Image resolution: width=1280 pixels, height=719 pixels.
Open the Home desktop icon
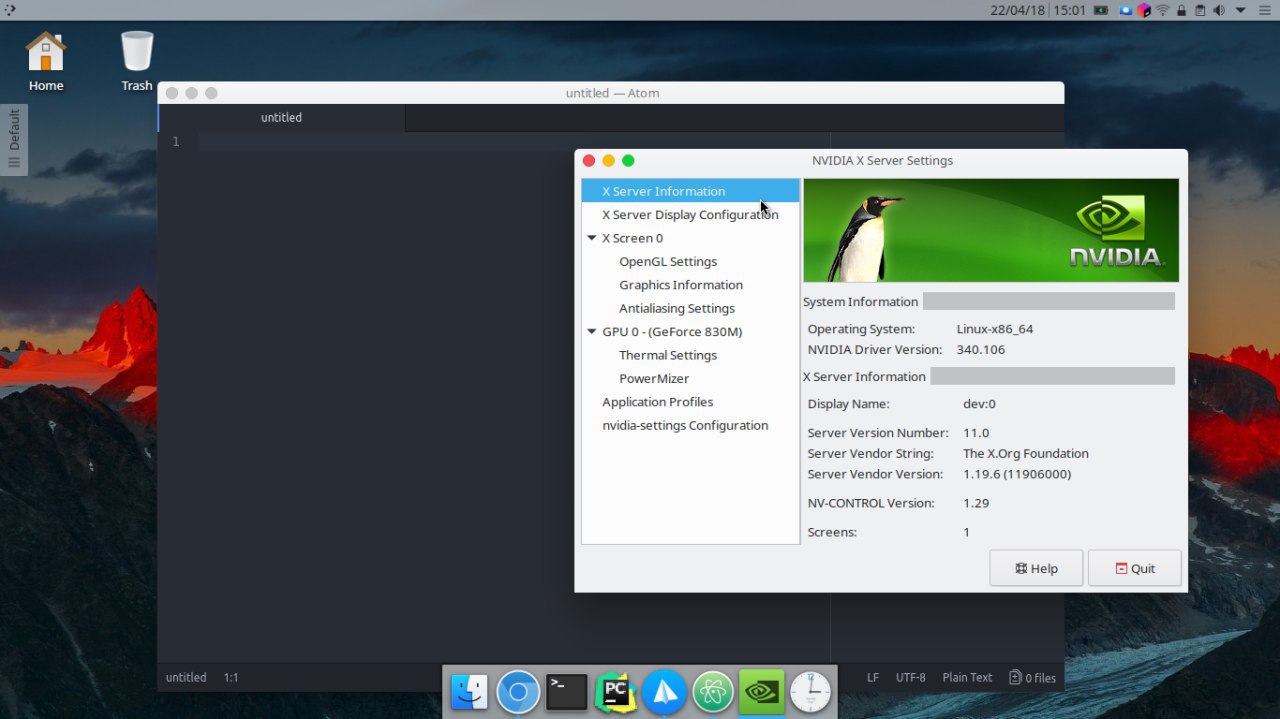[46, 62]
